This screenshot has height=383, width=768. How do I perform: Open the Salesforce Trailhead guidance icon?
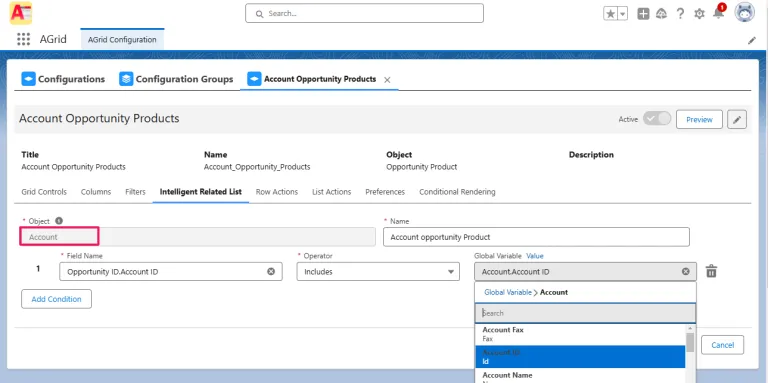click(x=661, y=14)
